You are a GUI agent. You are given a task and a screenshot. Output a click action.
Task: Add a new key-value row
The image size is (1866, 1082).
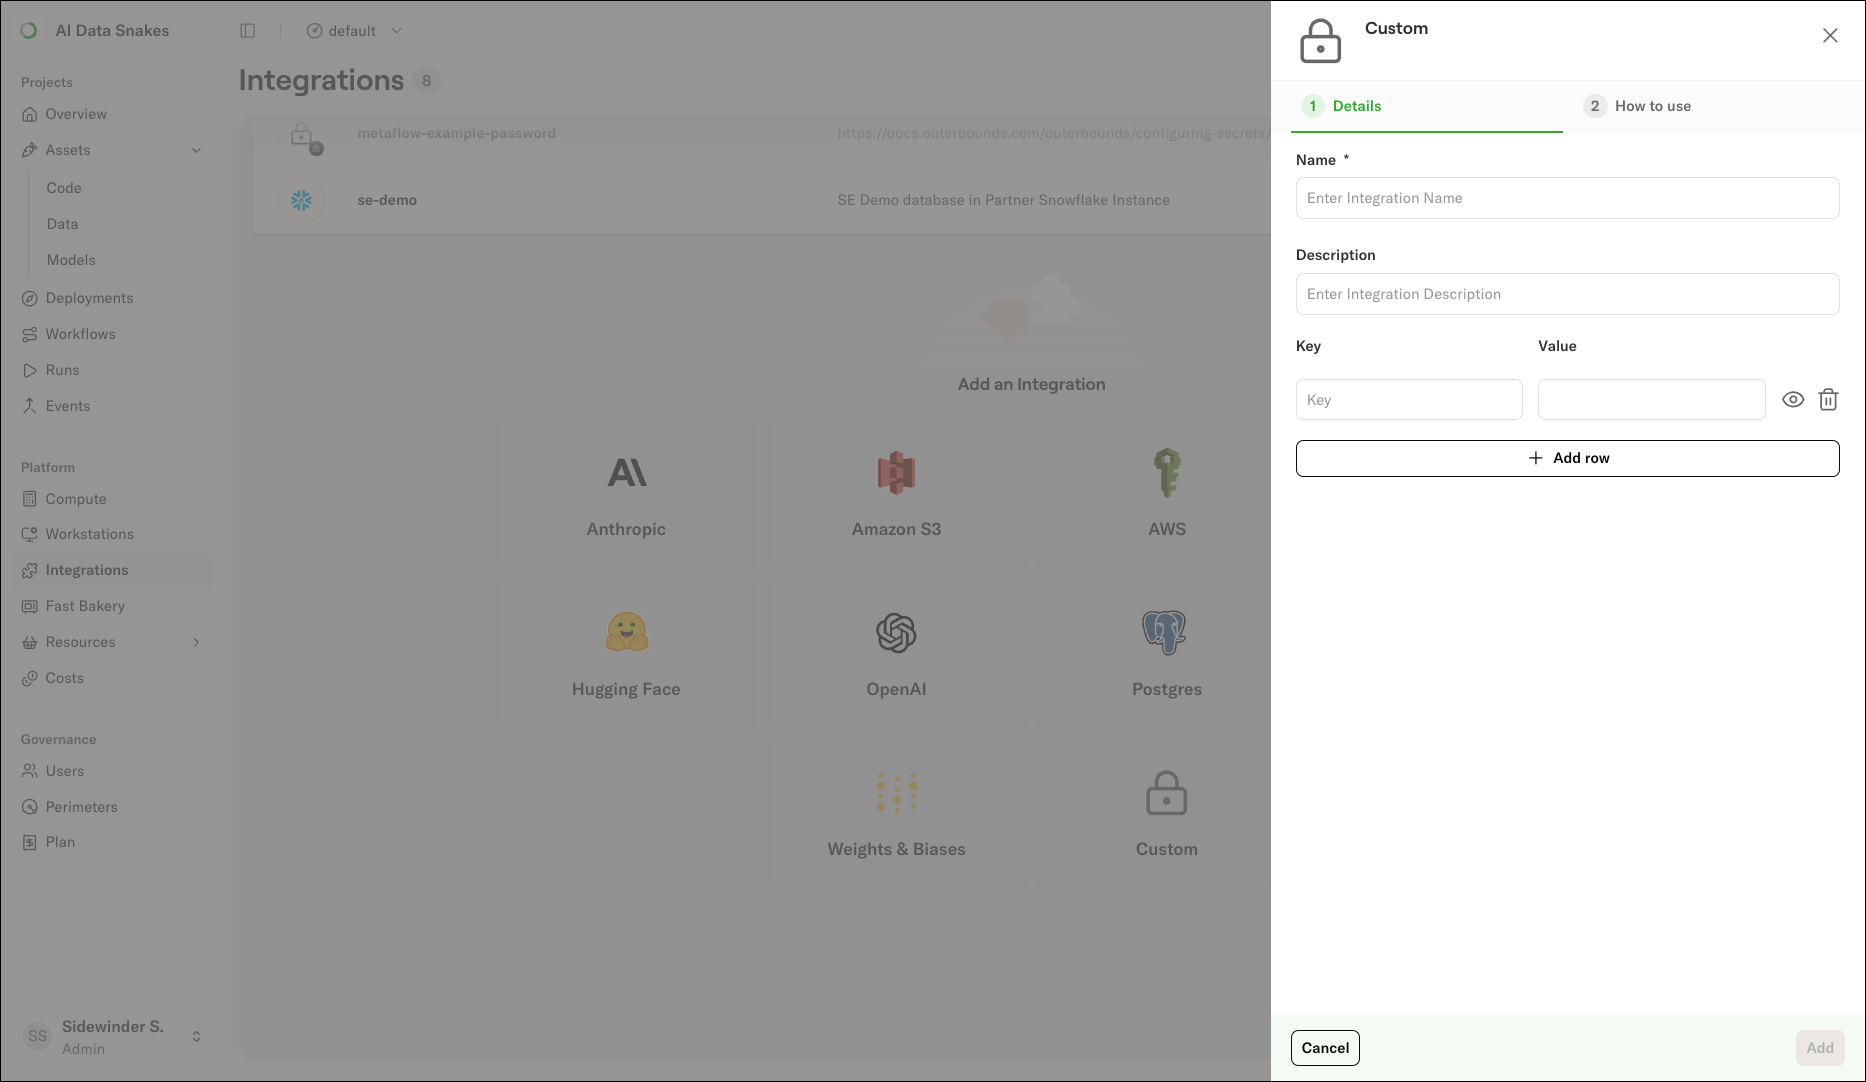pos(1567,458)
